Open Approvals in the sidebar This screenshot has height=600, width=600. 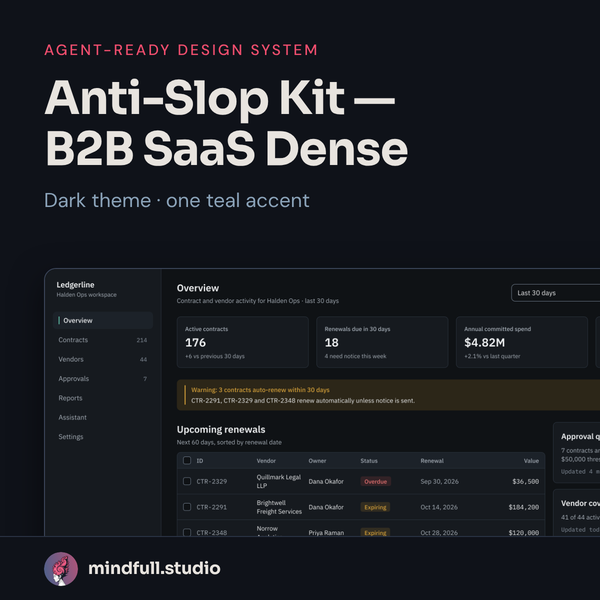pos(103,378)
